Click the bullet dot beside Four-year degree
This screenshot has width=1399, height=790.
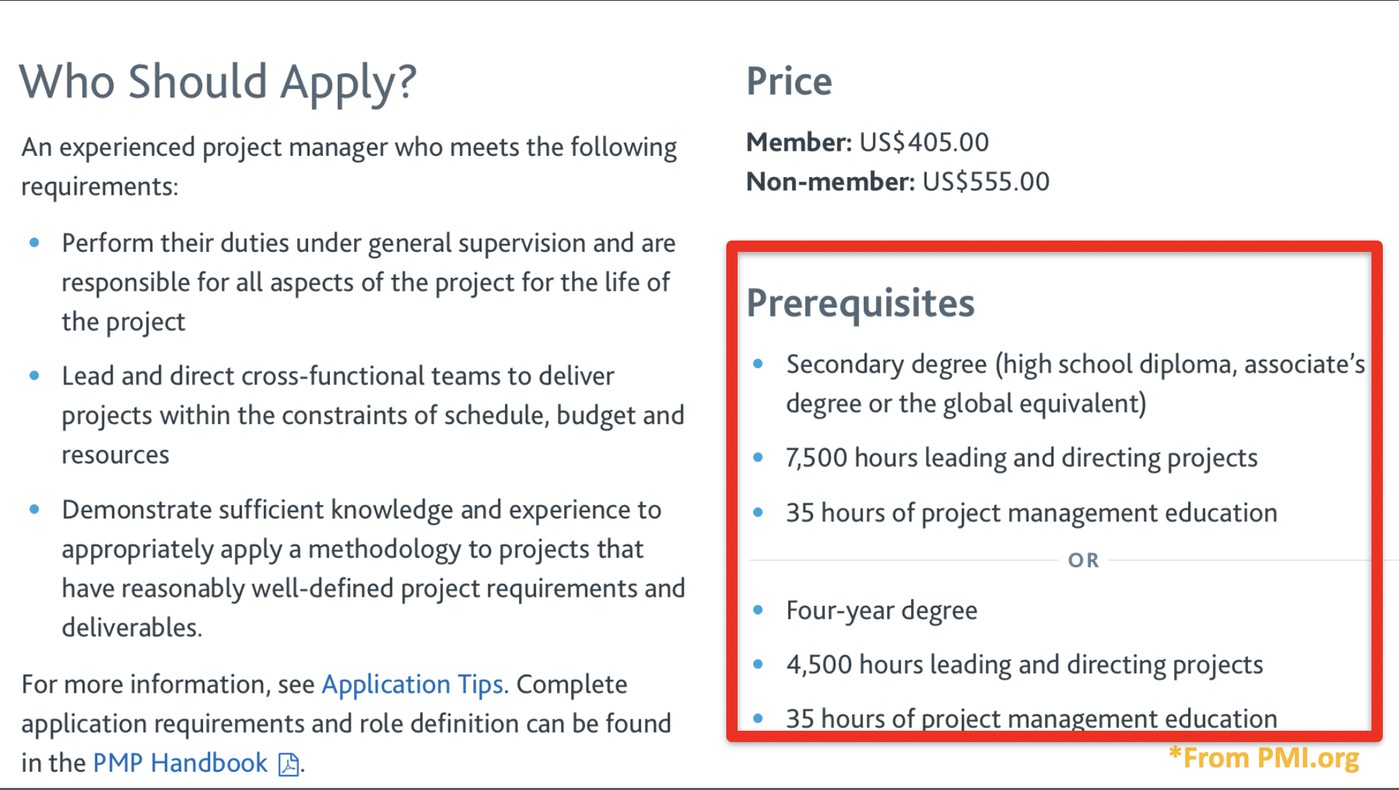pyautogui.click(x=758, y=609)
